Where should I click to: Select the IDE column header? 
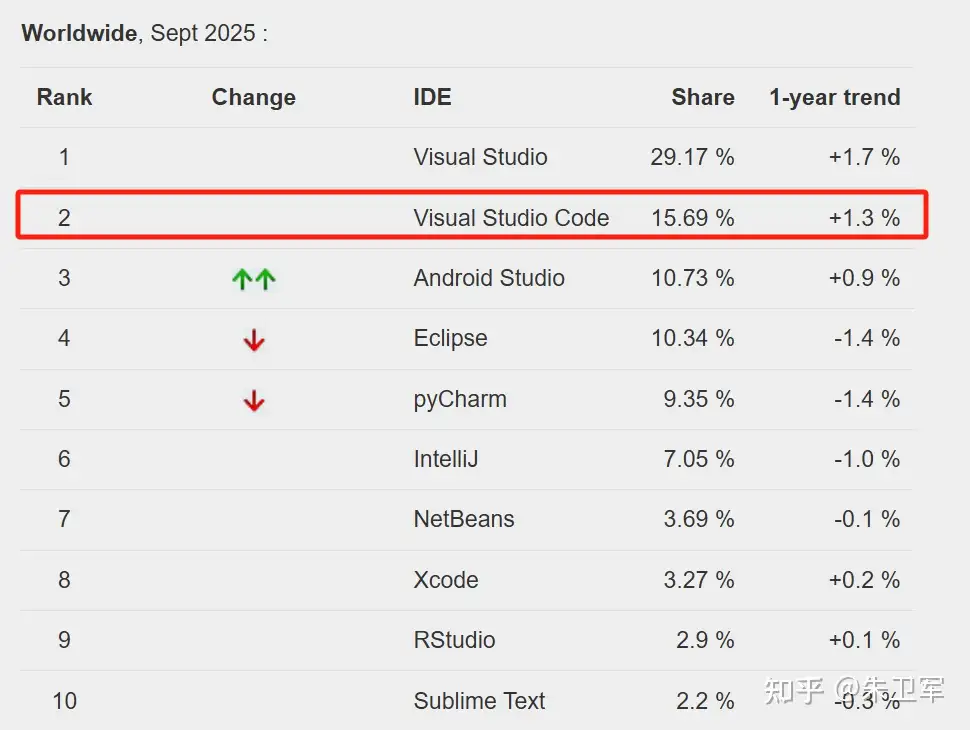click(432, 97)
